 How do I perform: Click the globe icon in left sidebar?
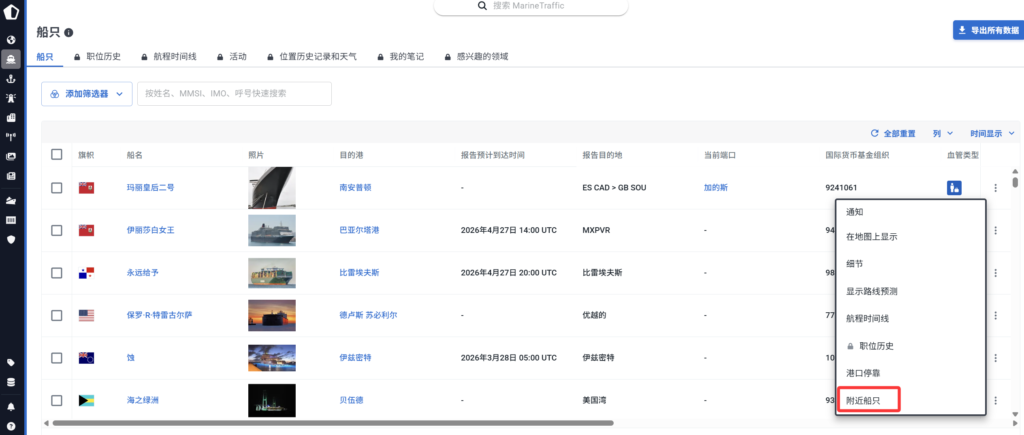coord(11,40)
